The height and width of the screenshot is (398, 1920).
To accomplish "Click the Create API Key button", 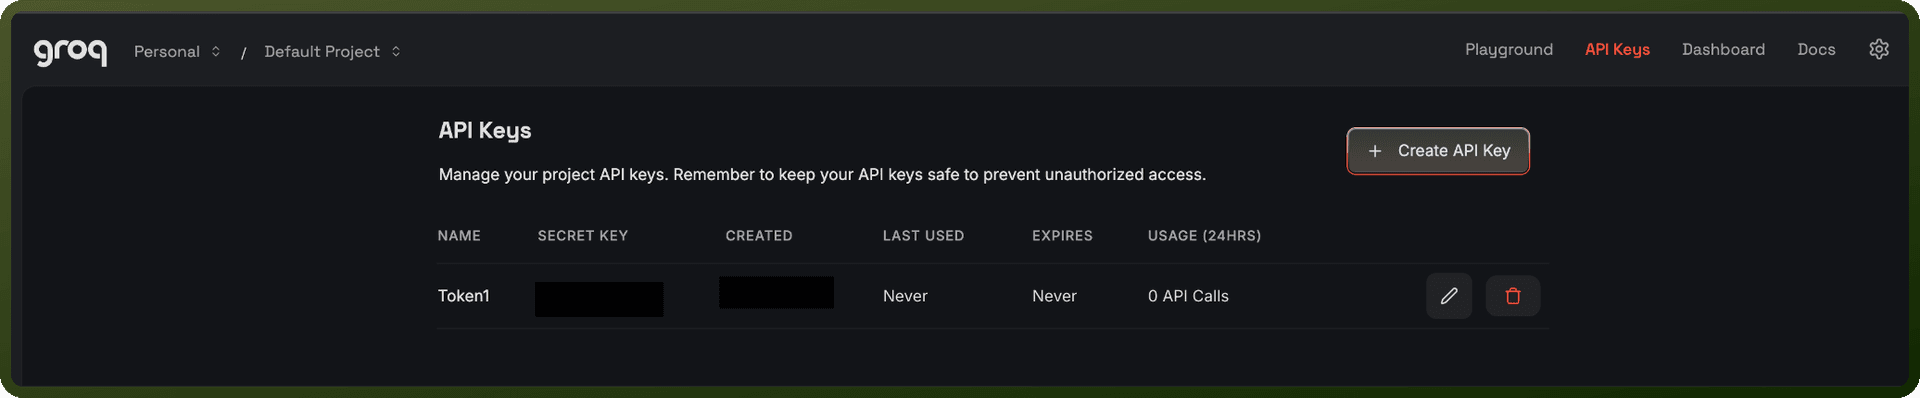I will click(x=1438, y=151).
